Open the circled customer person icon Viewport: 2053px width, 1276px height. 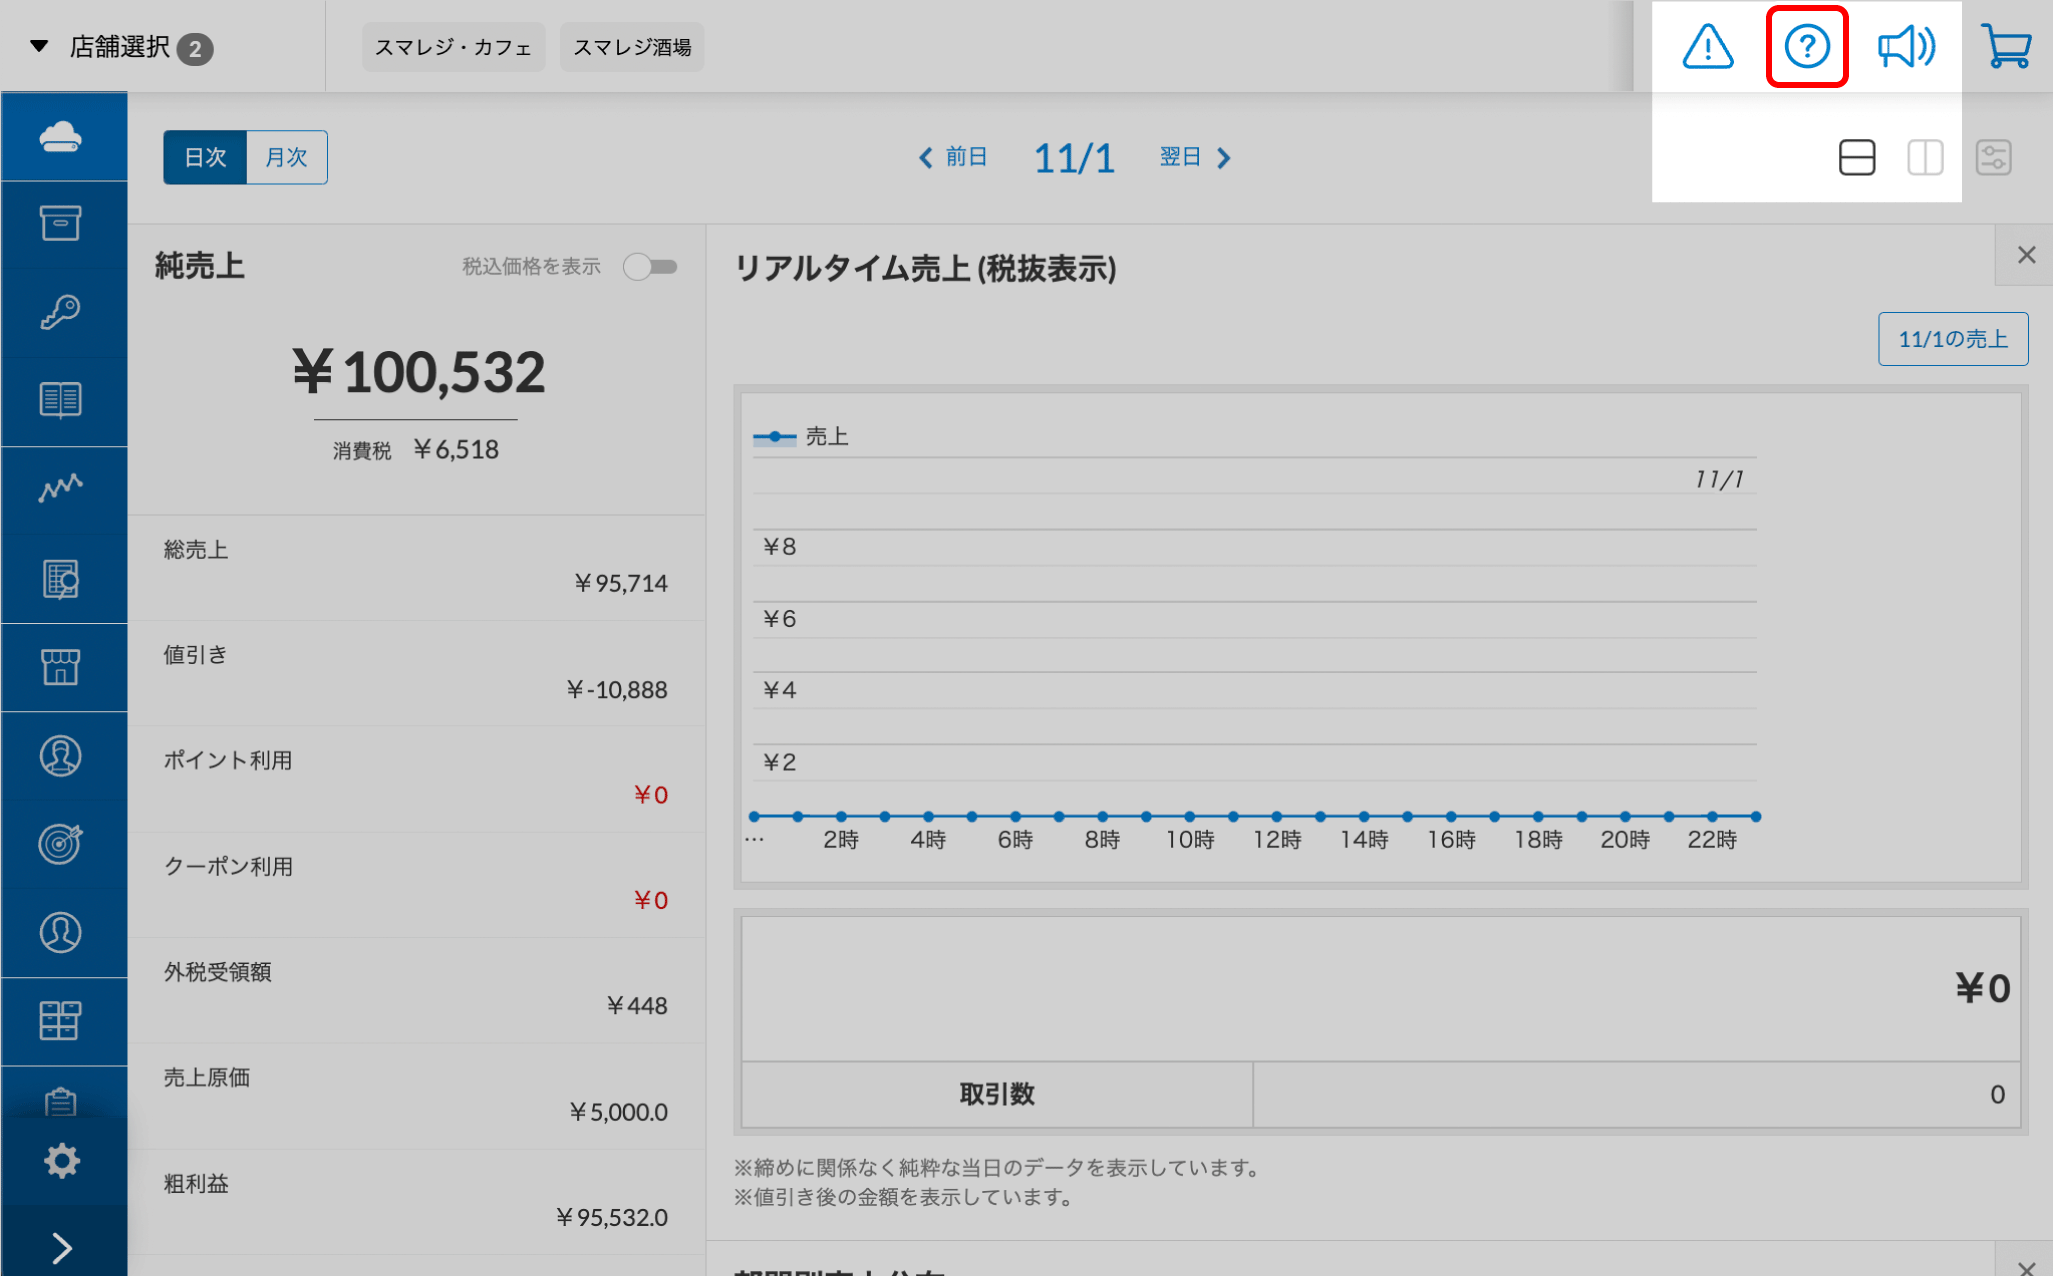click(x=61, y=756)
